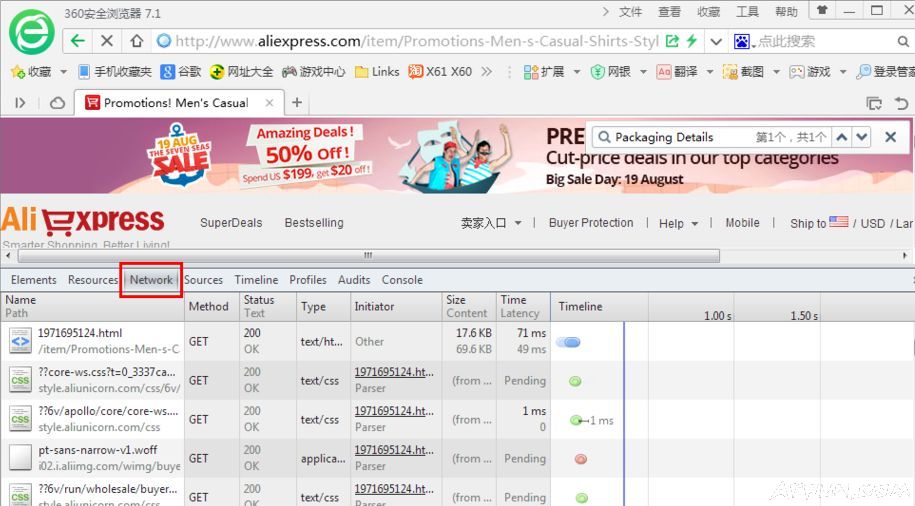Click the search magnifier icon in search box
915x506 pixels.
click(901, 41)
